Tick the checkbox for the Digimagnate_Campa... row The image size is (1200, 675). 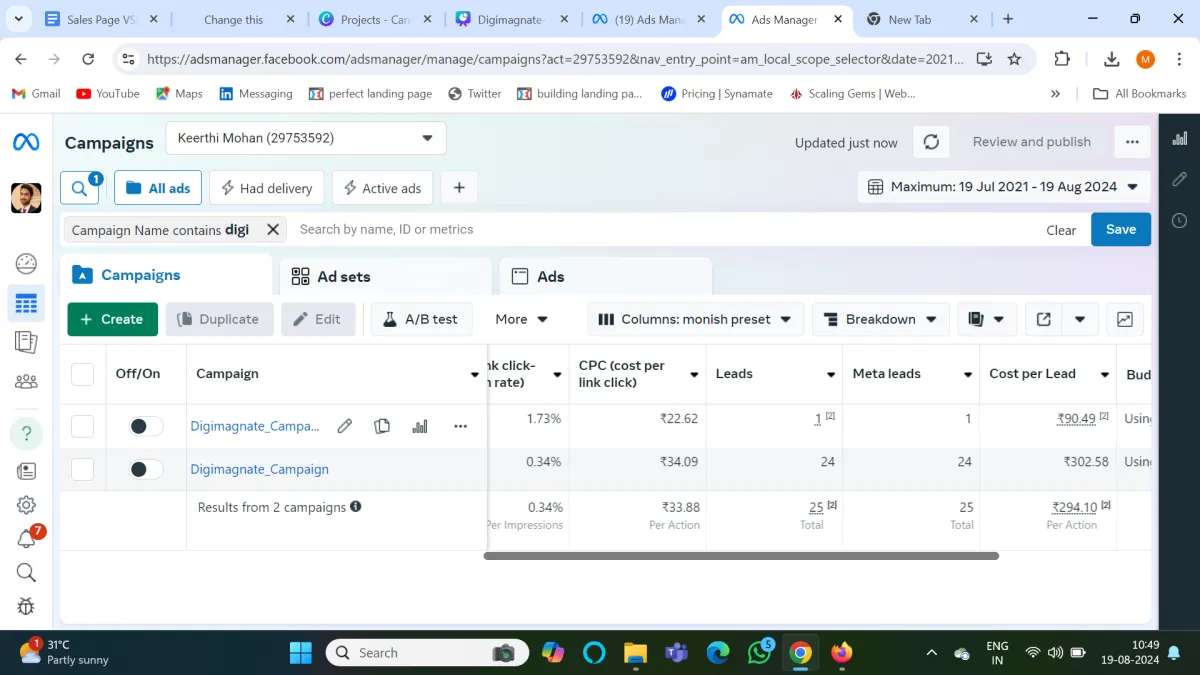coord(83,426)
